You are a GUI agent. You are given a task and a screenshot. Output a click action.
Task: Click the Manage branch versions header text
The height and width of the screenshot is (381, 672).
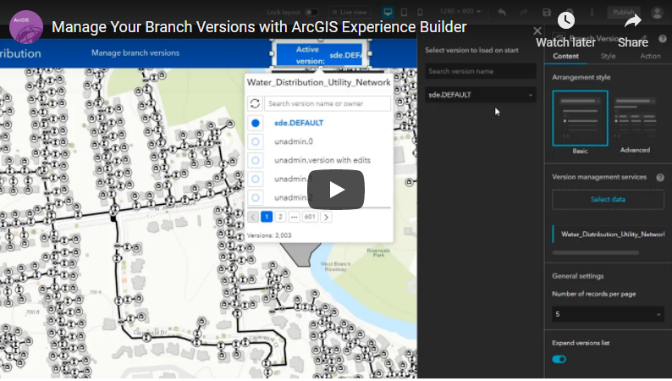click(135, 53)
